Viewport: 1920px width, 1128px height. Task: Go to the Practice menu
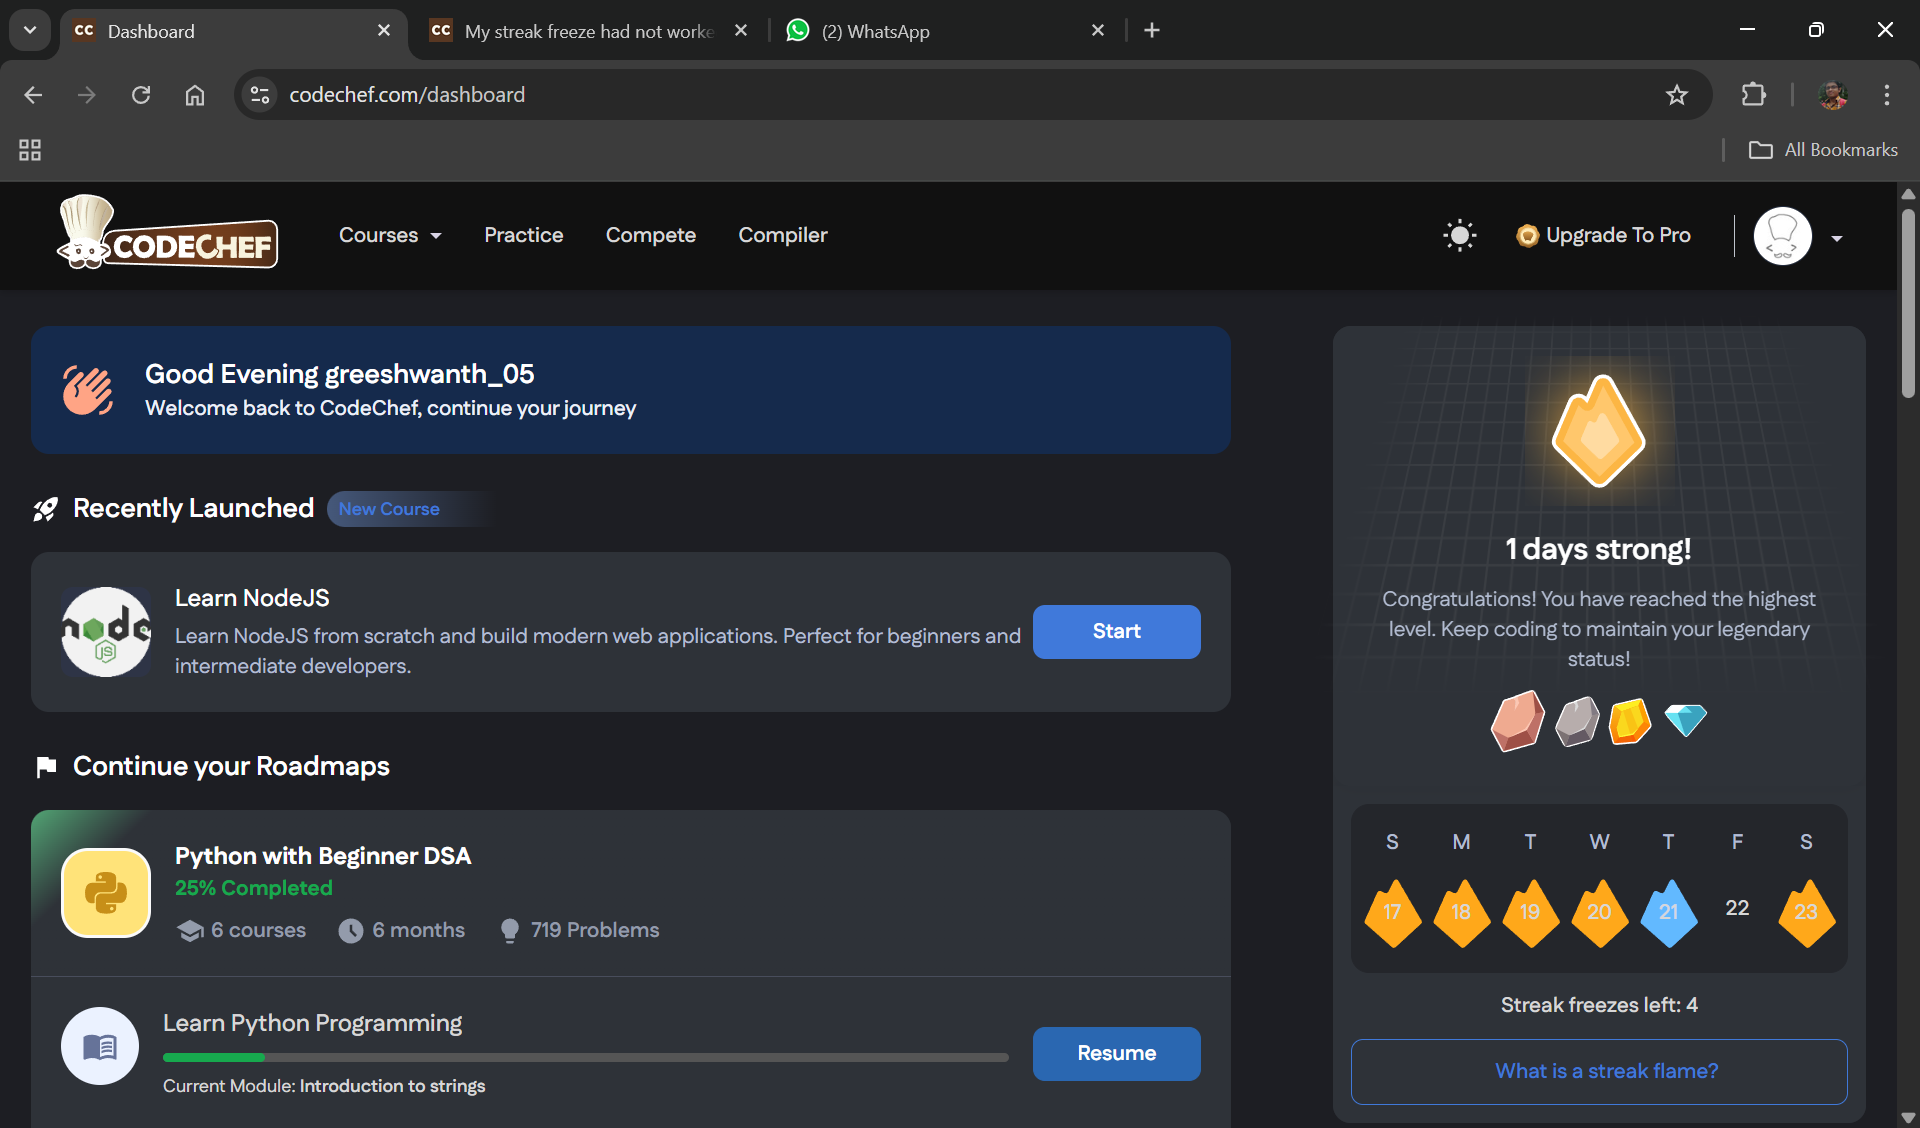pos(523,235)
